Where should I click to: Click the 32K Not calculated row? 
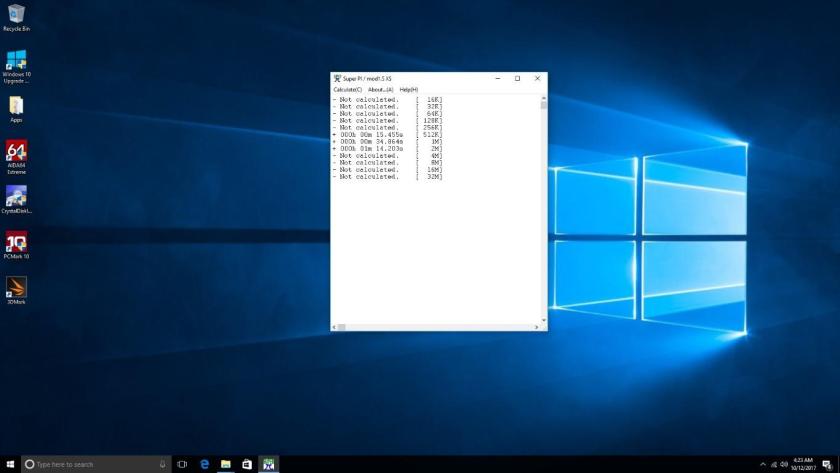click(387, 107)
